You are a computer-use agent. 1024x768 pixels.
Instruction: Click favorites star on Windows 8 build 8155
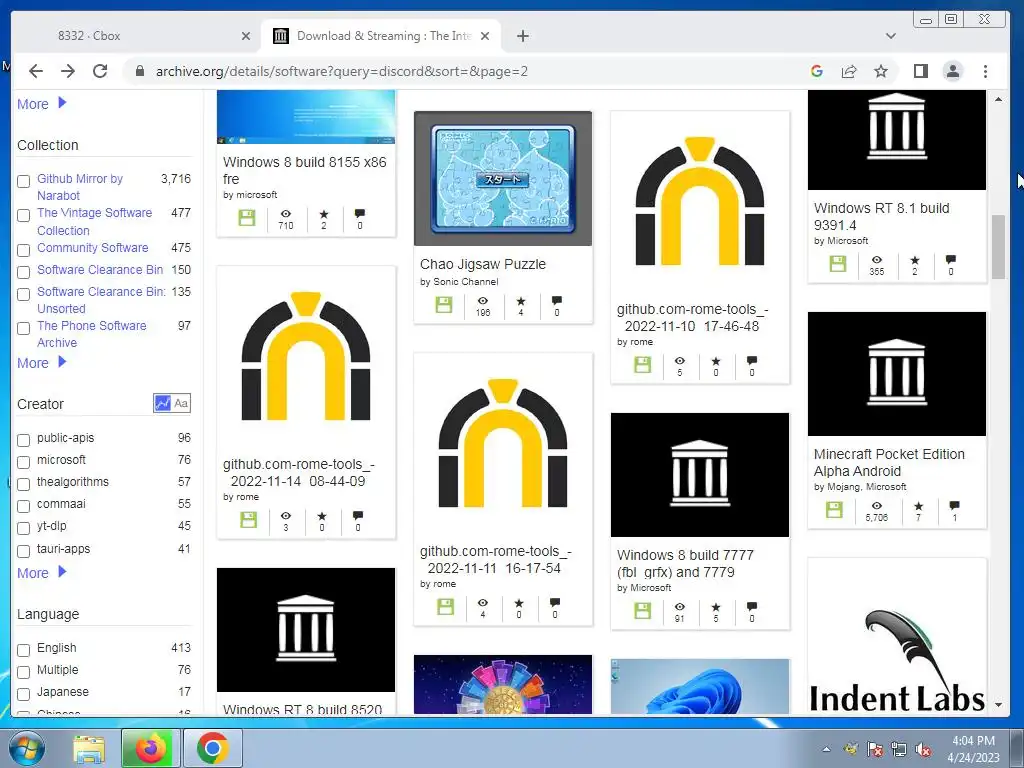click(324, 214)
